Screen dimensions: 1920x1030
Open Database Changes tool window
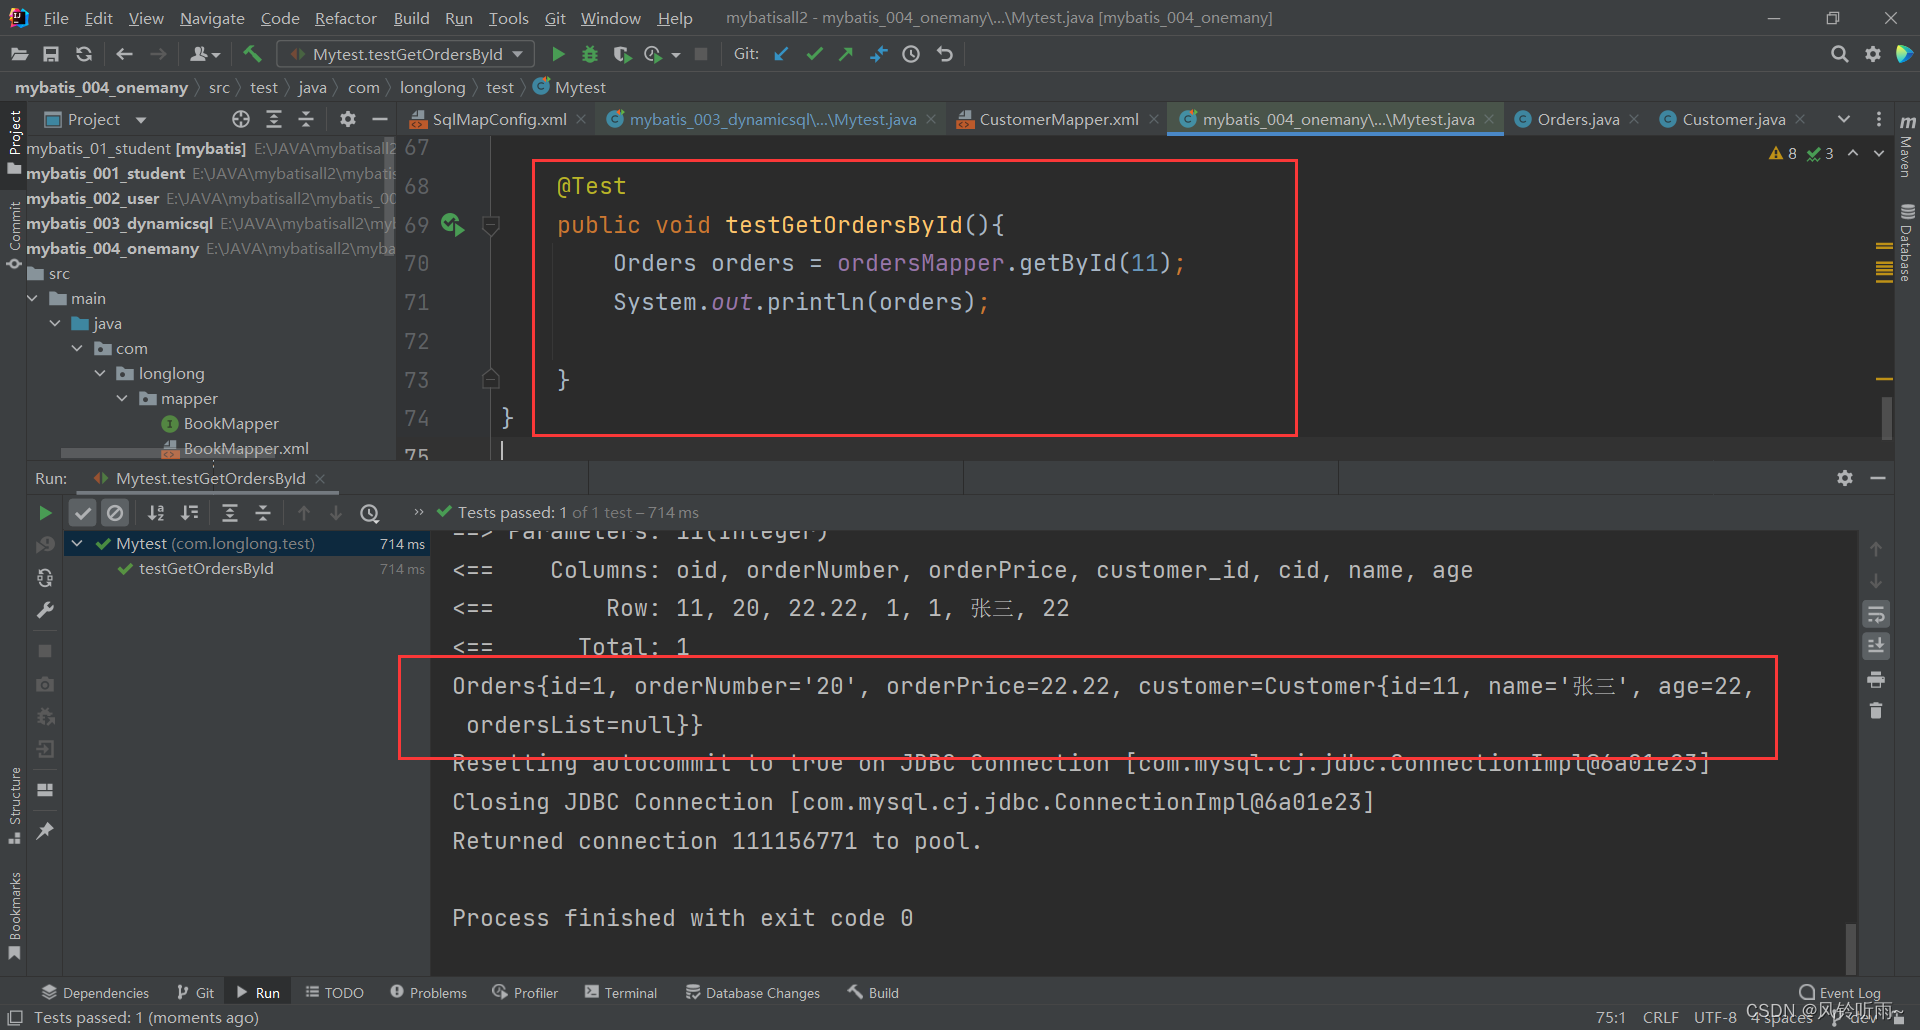click(753, 993)
